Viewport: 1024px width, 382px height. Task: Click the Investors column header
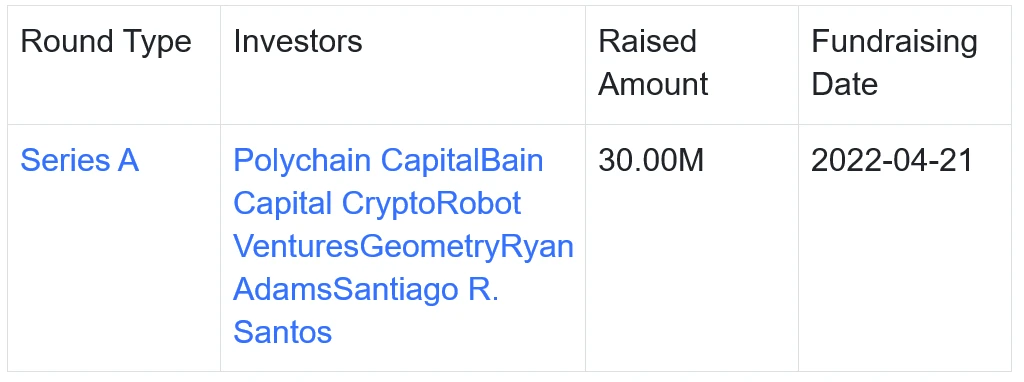tap(298, 42)
